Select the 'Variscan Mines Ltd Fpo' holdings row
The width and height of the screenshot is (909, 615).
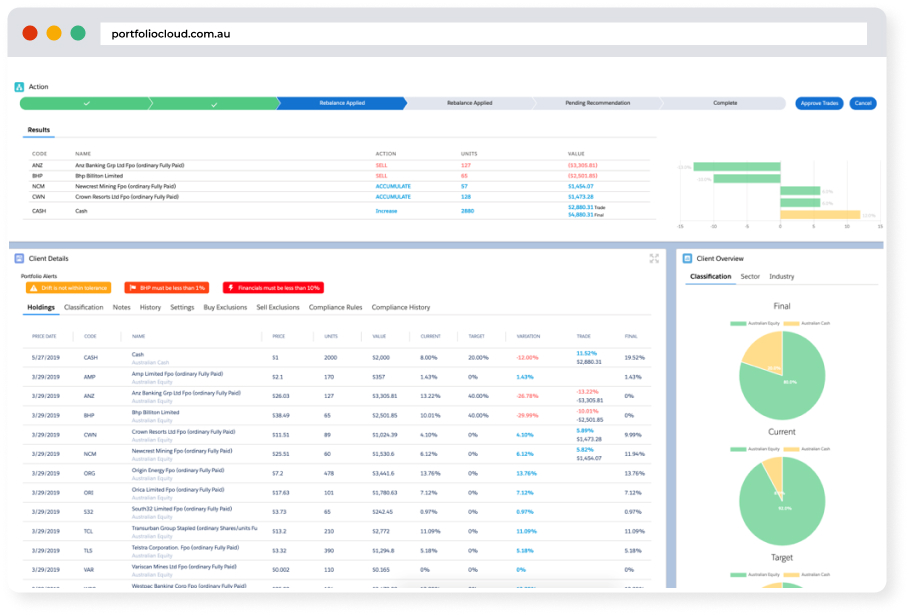pyautogui.click(x=337, y=570)
